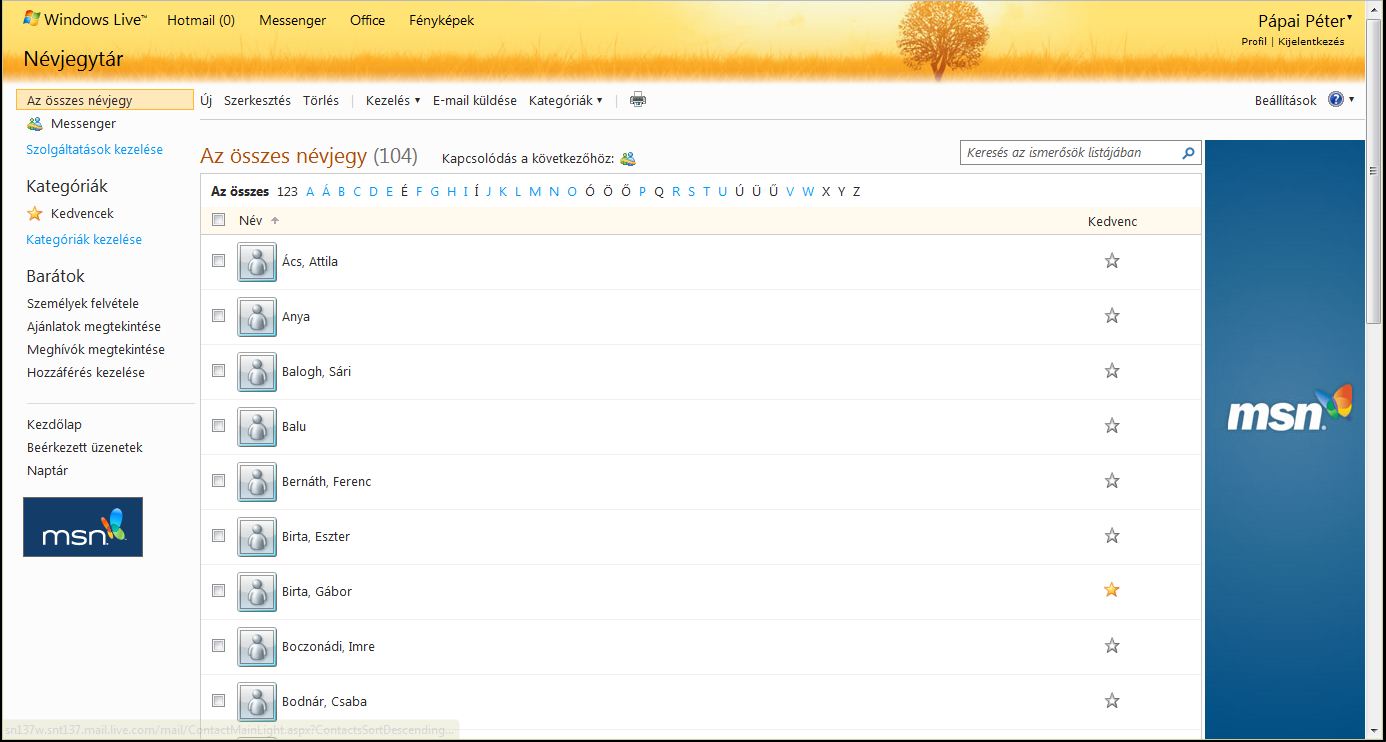This screenshot has width=1386, height=742.
Task: Click the Messenger icon in left sidebar
Action: point(35,124)
